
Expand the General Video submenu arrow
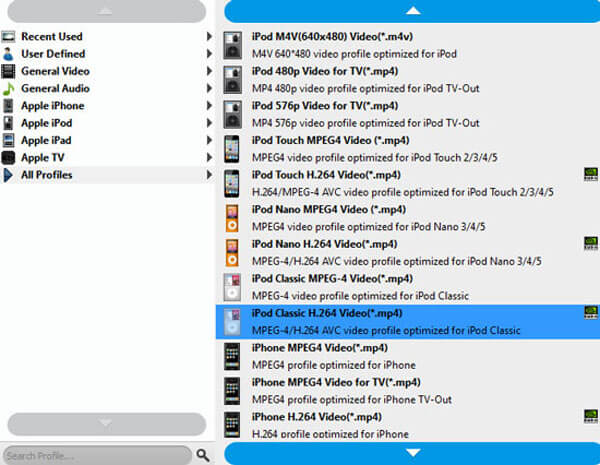pos(209,71)
